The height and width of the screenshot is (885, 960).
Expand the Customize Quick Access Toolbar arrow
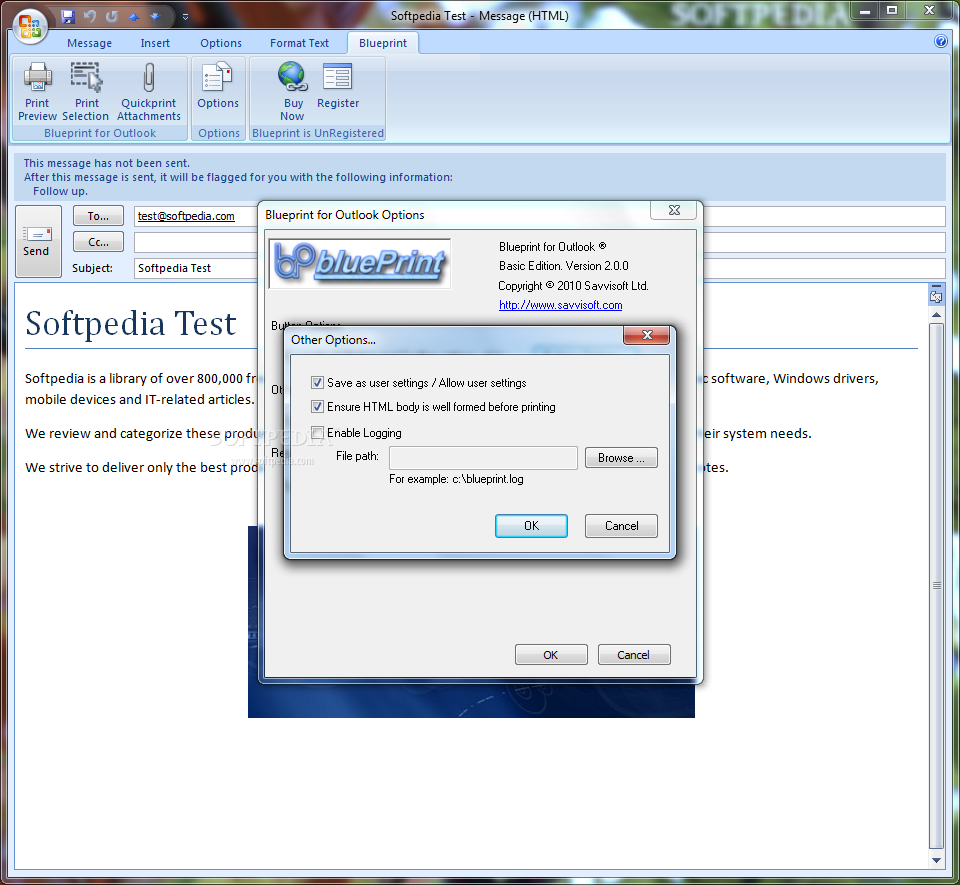(186, 17)
